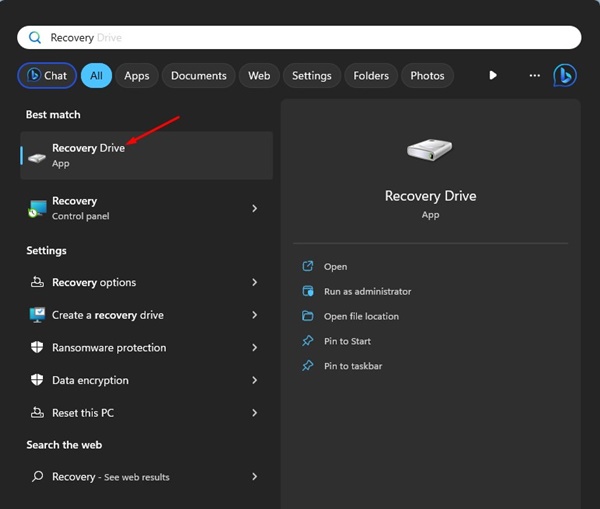This screenshot has height=509, width=600.
Task: Click the three-dots more options icon
Action: point(534,75)
